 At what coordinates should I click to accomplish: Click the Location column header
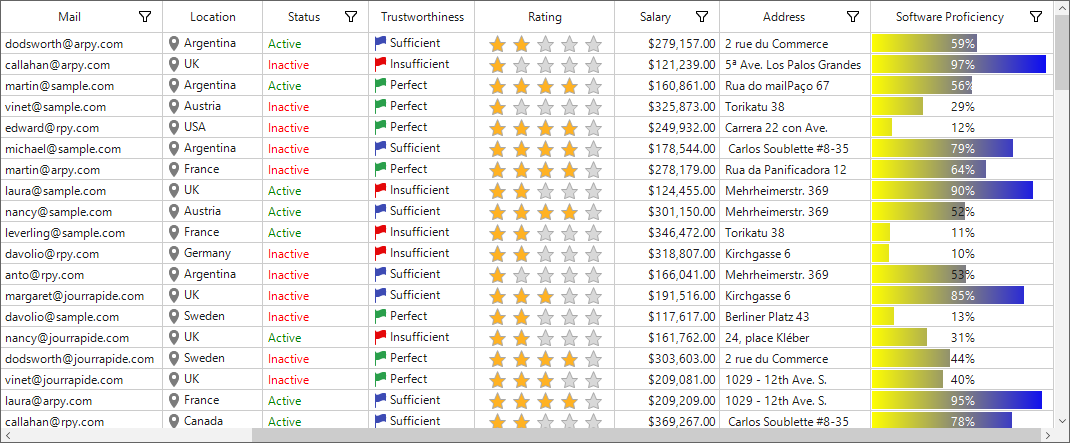click(x=213, y=17)
